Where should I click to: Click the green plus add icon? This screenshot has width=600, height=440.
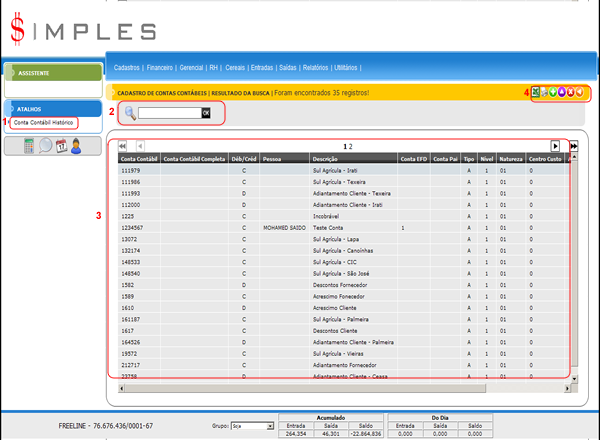pos(554,93)
